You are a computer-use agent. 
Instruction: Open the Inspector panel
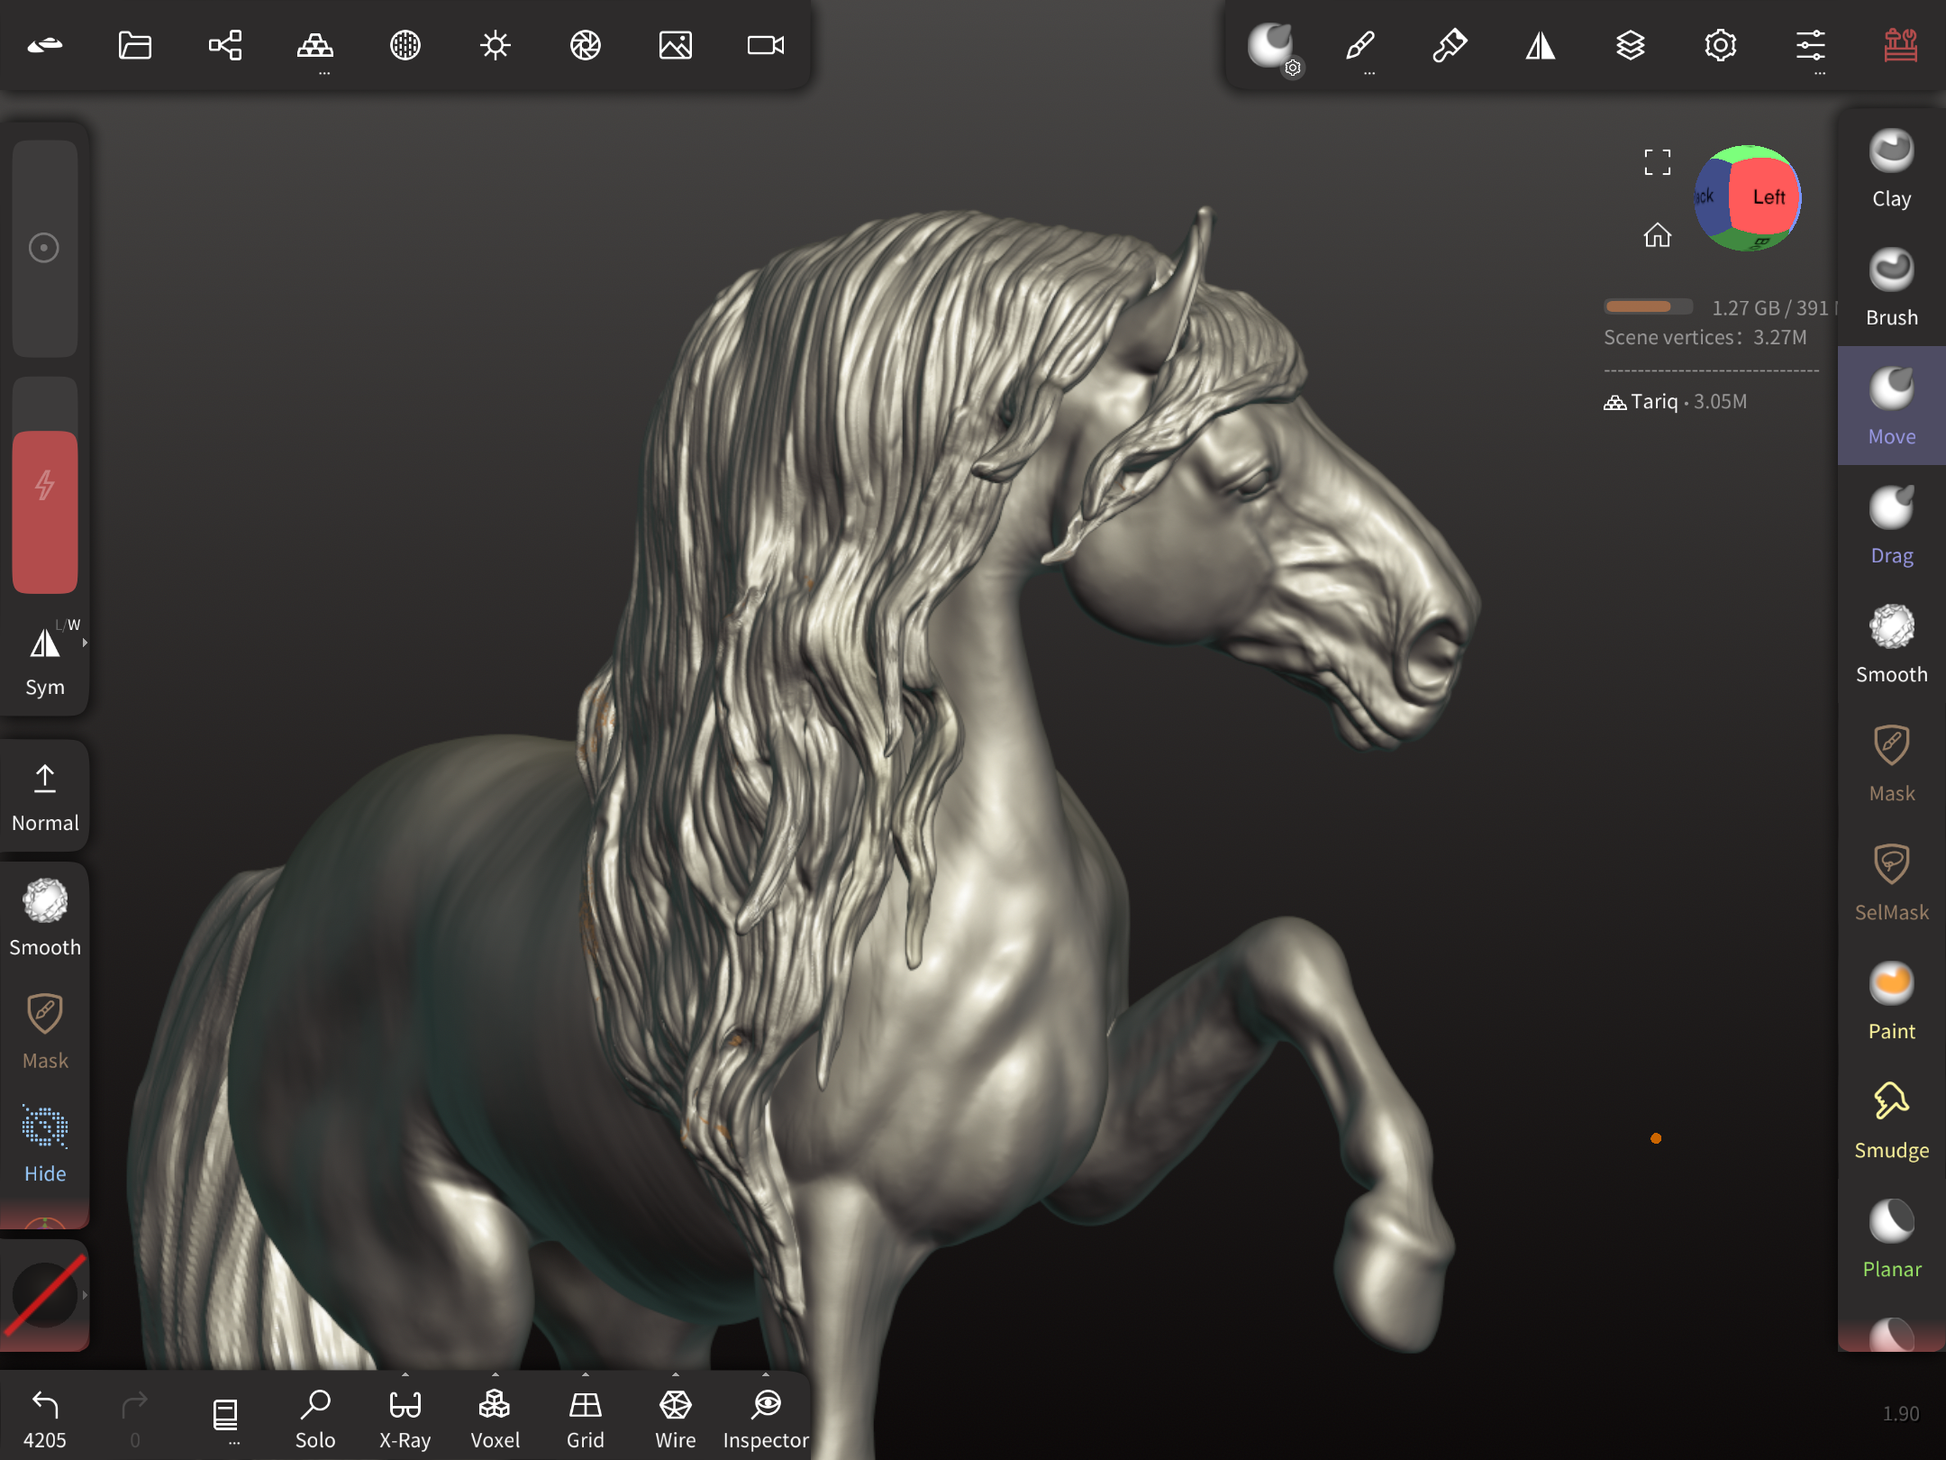pos(765,1417)
